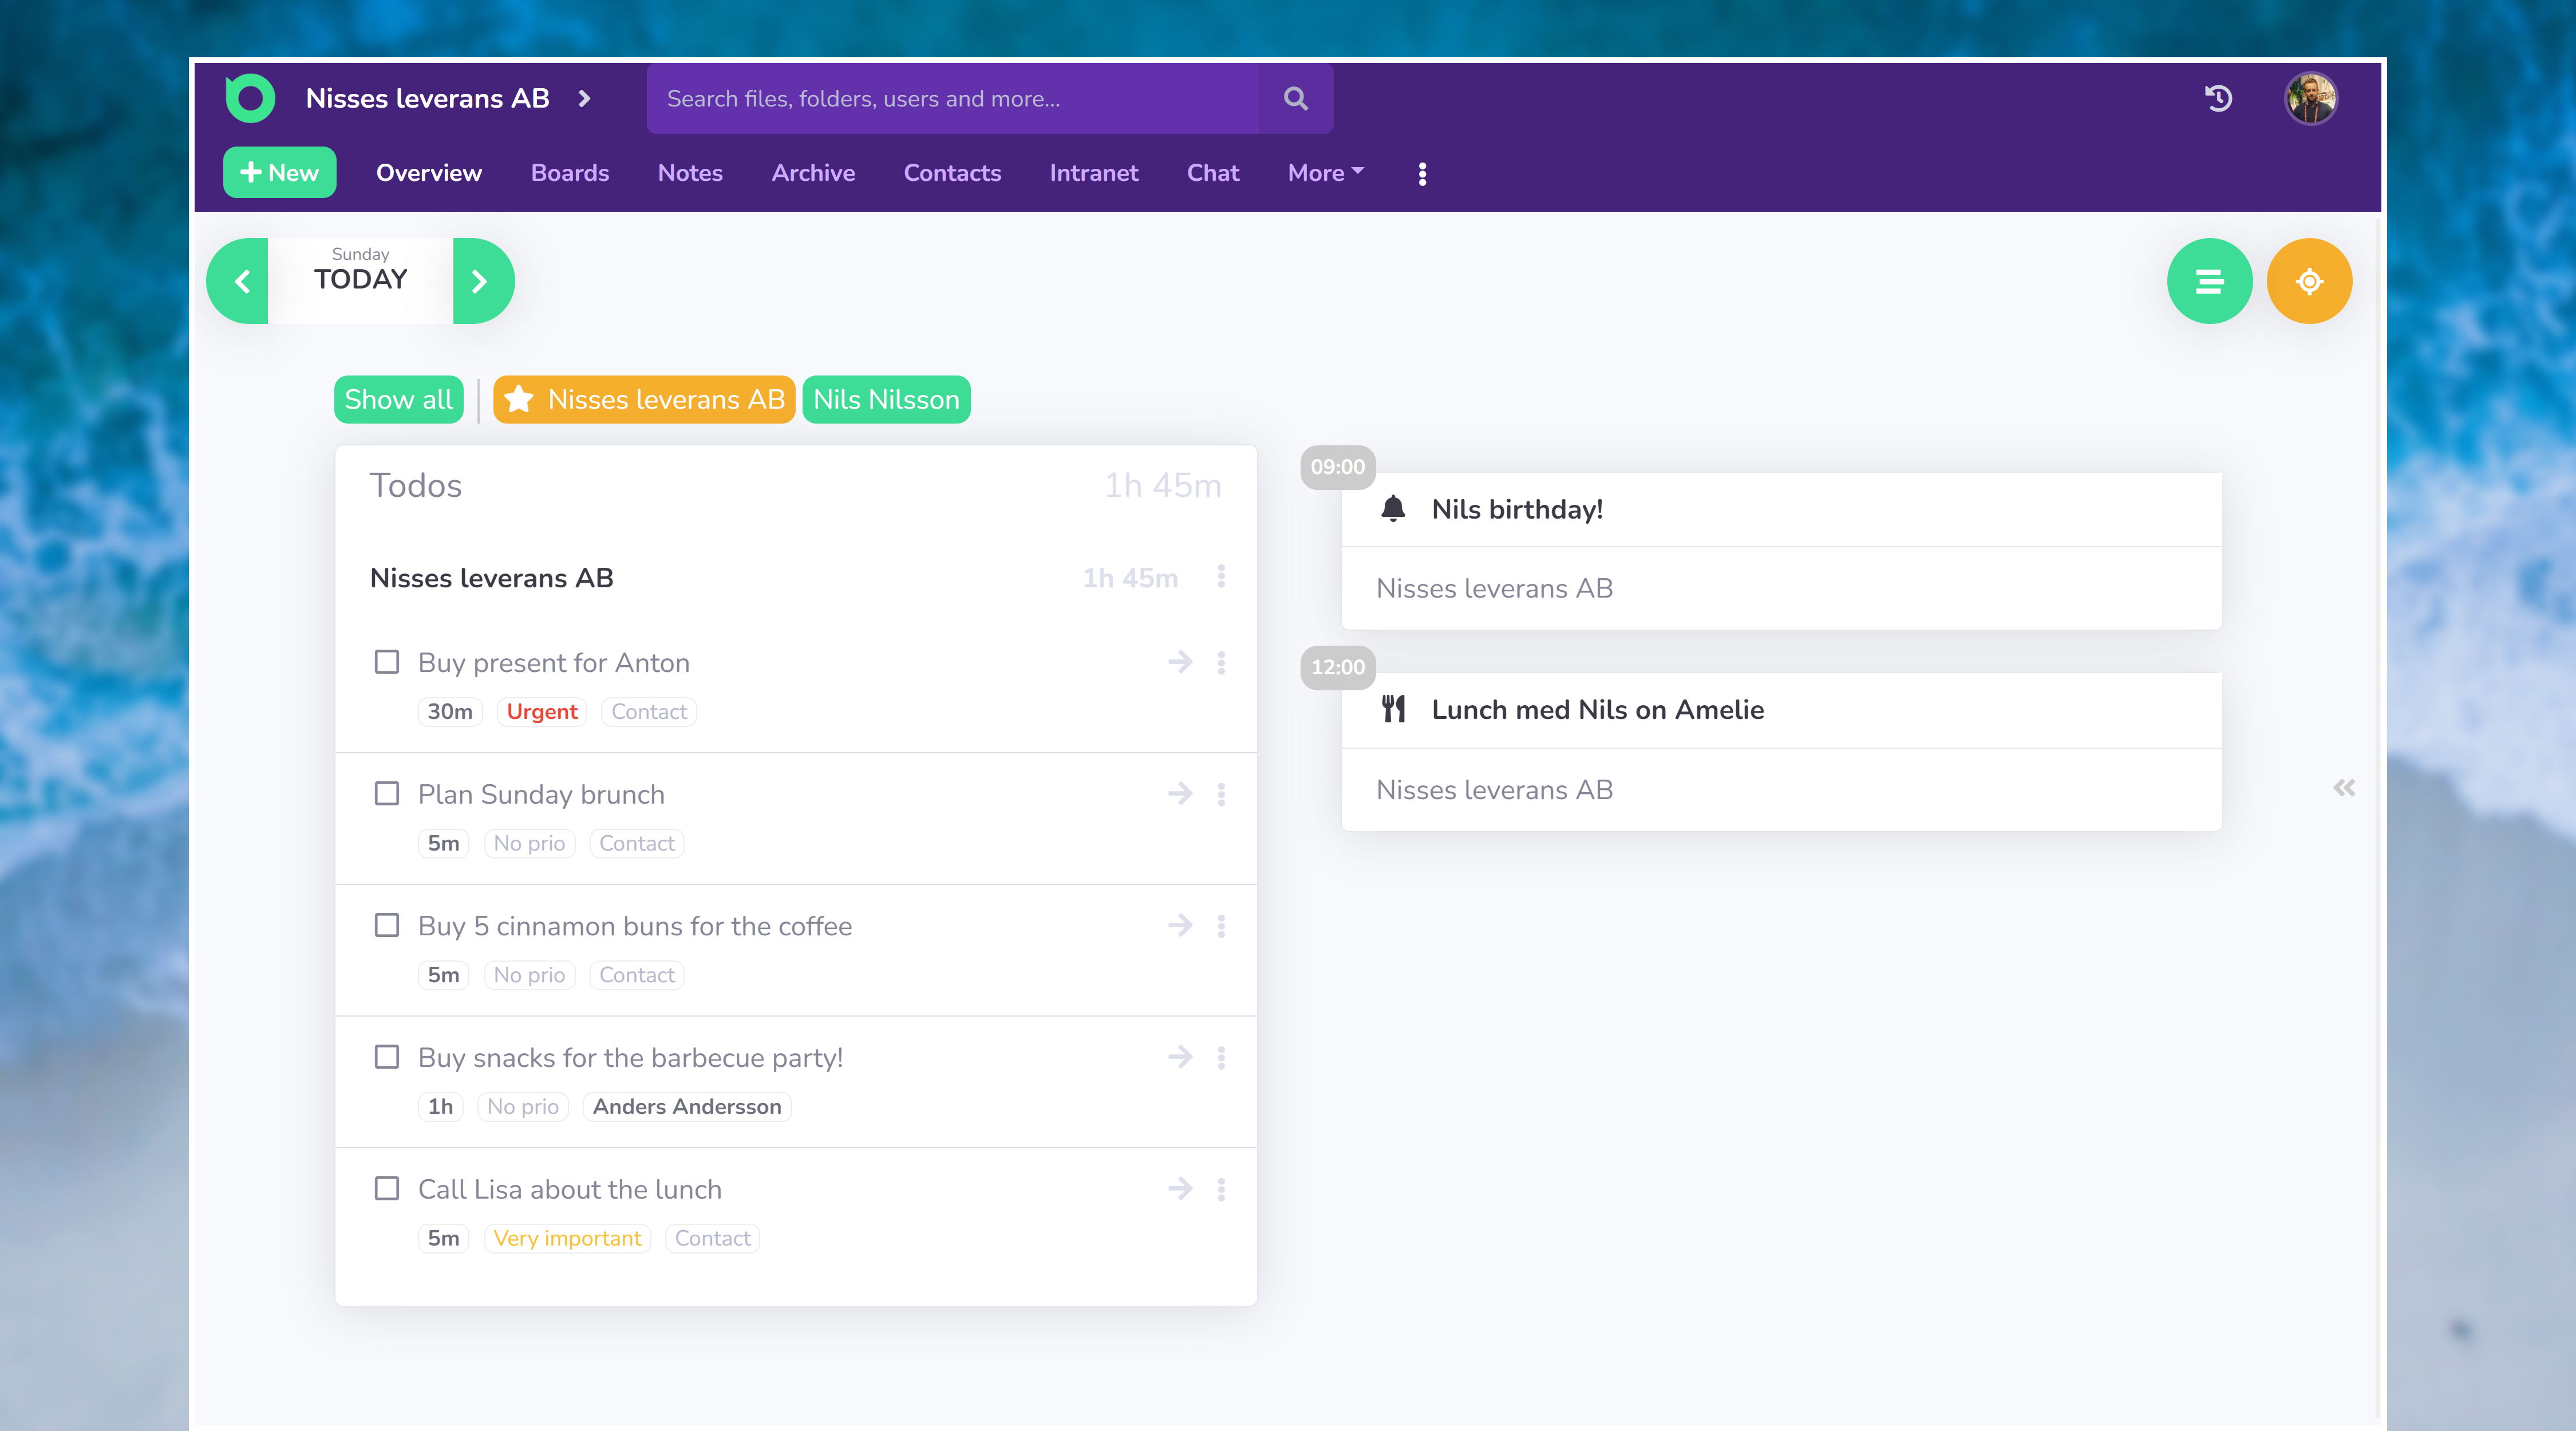Open options menu for Buy 5 cinnamon buns
Viewport: 2576px width, 1431px height.
pyautogui.click(x=1221, y=926)
